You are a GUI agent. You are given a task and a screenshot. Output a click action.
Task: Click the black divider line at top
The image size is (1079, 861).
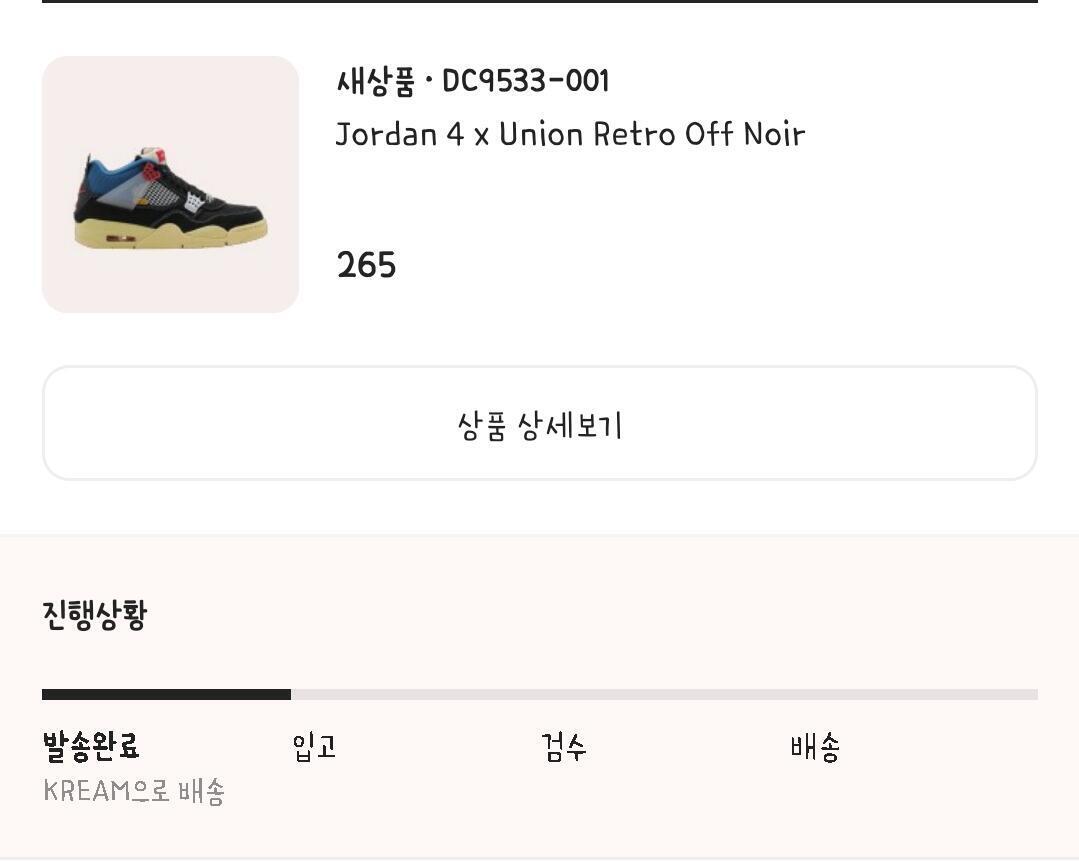[x=539, y=1]
